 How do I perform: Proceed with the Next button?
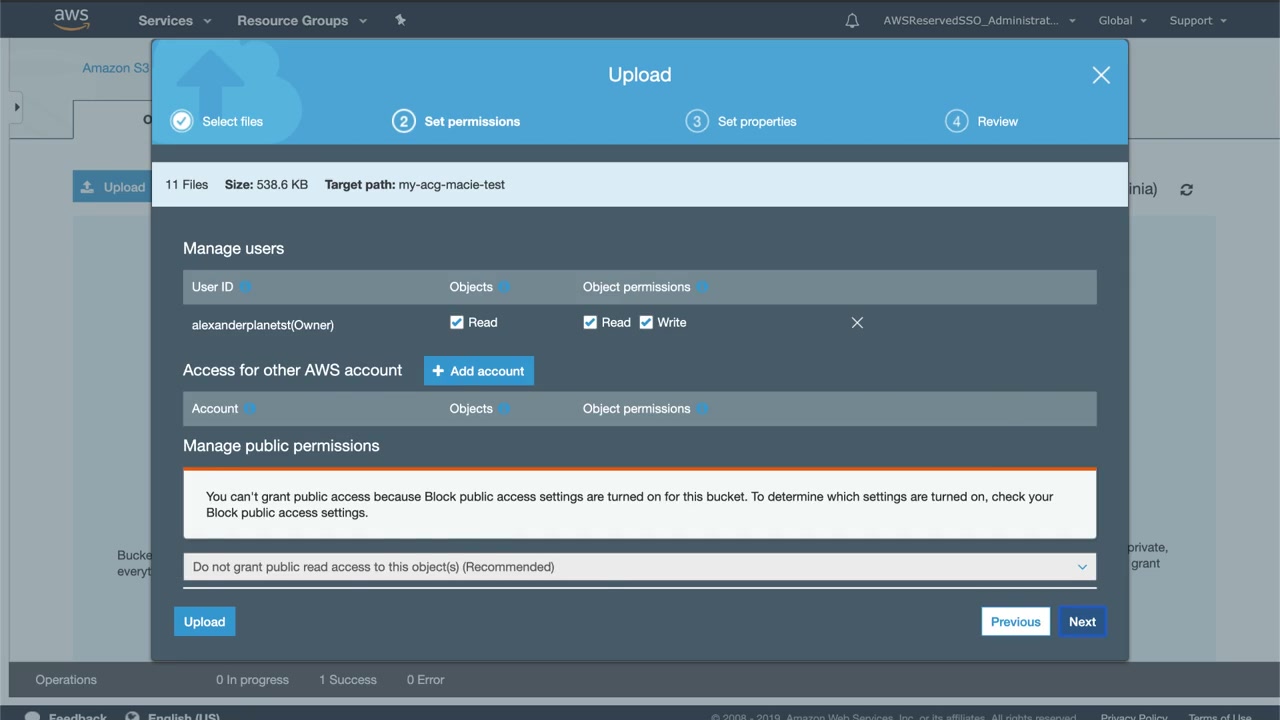1082,621
